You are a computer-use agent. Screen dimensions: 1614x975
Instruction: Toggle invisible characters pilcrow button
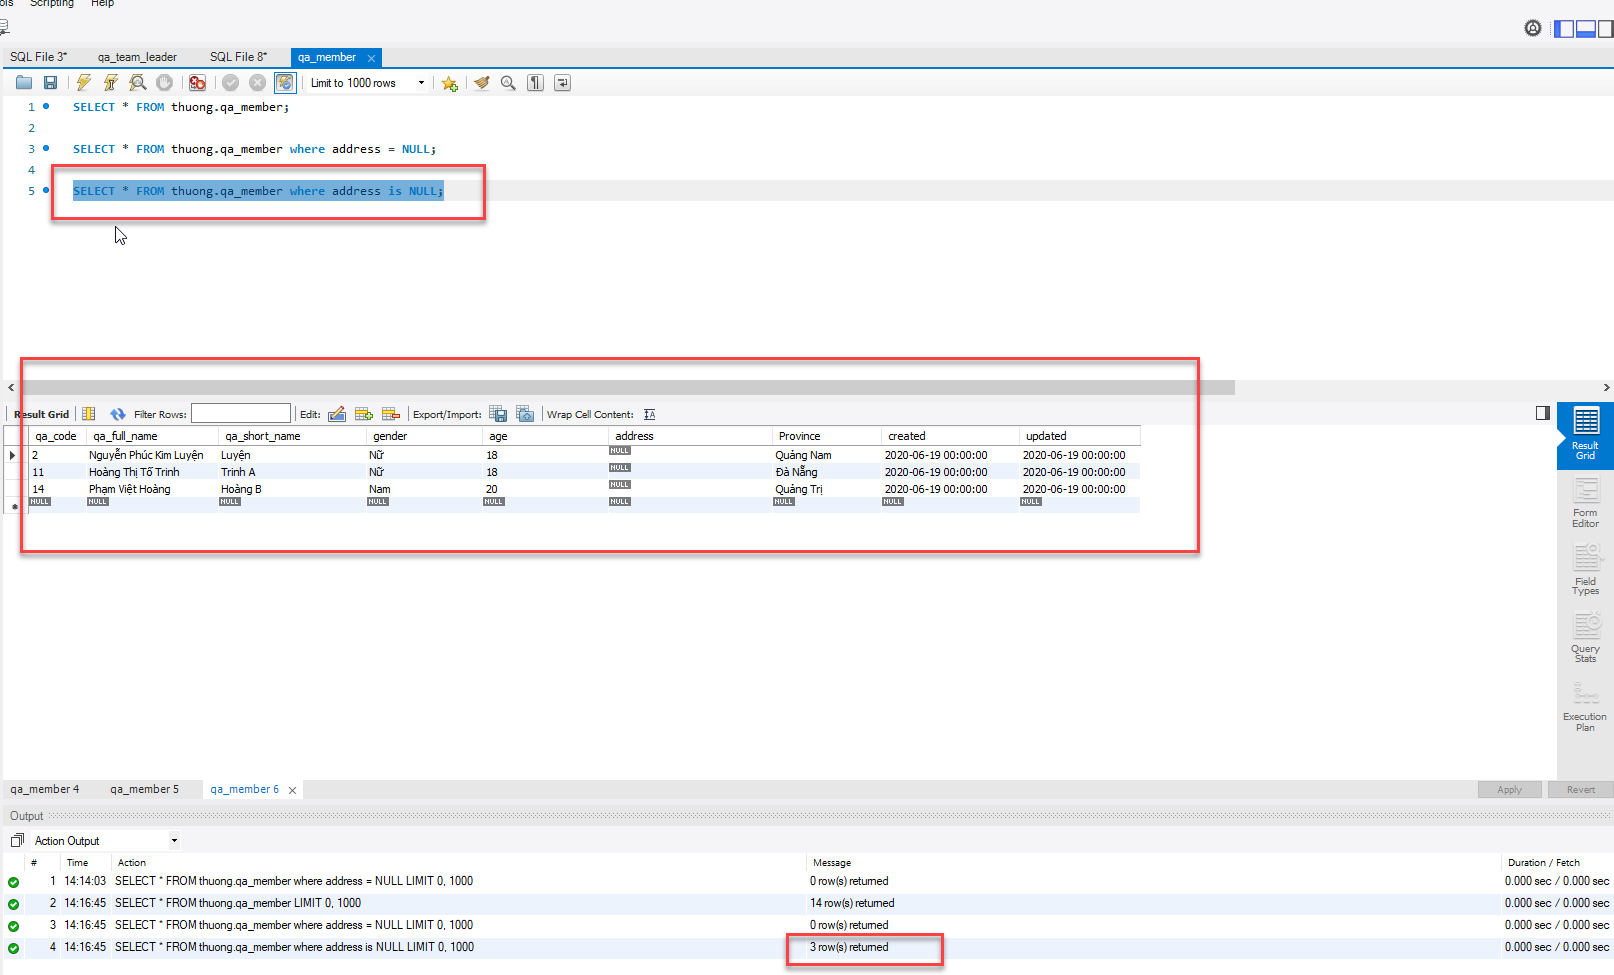pyautogui.click(x=536, y=83)
